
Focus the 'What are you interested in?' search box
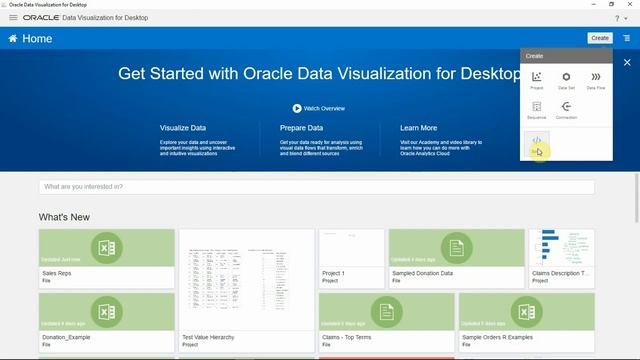pyautogui.click(x=316, y=187)
